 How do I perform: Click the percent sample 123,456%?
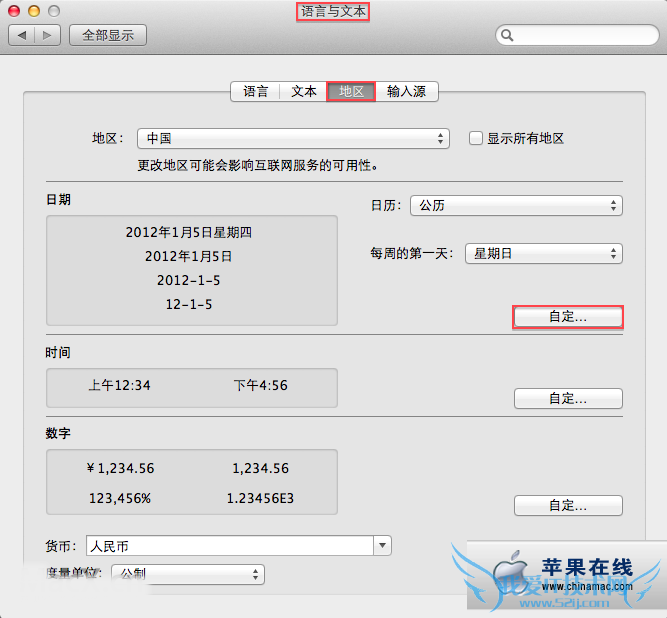point(120,498)
